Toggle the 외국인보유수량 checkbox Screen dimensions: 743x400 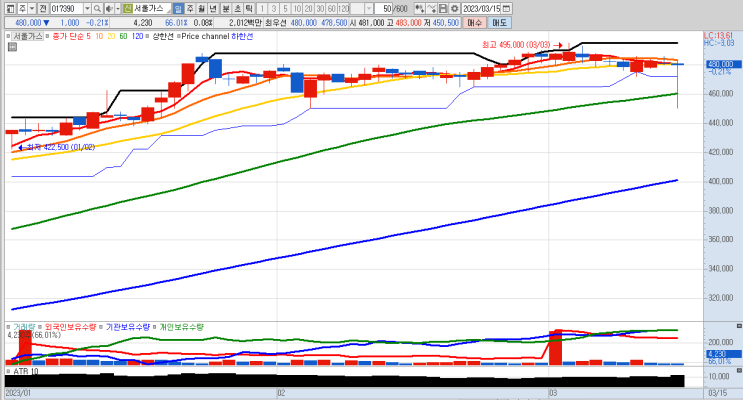40,327
